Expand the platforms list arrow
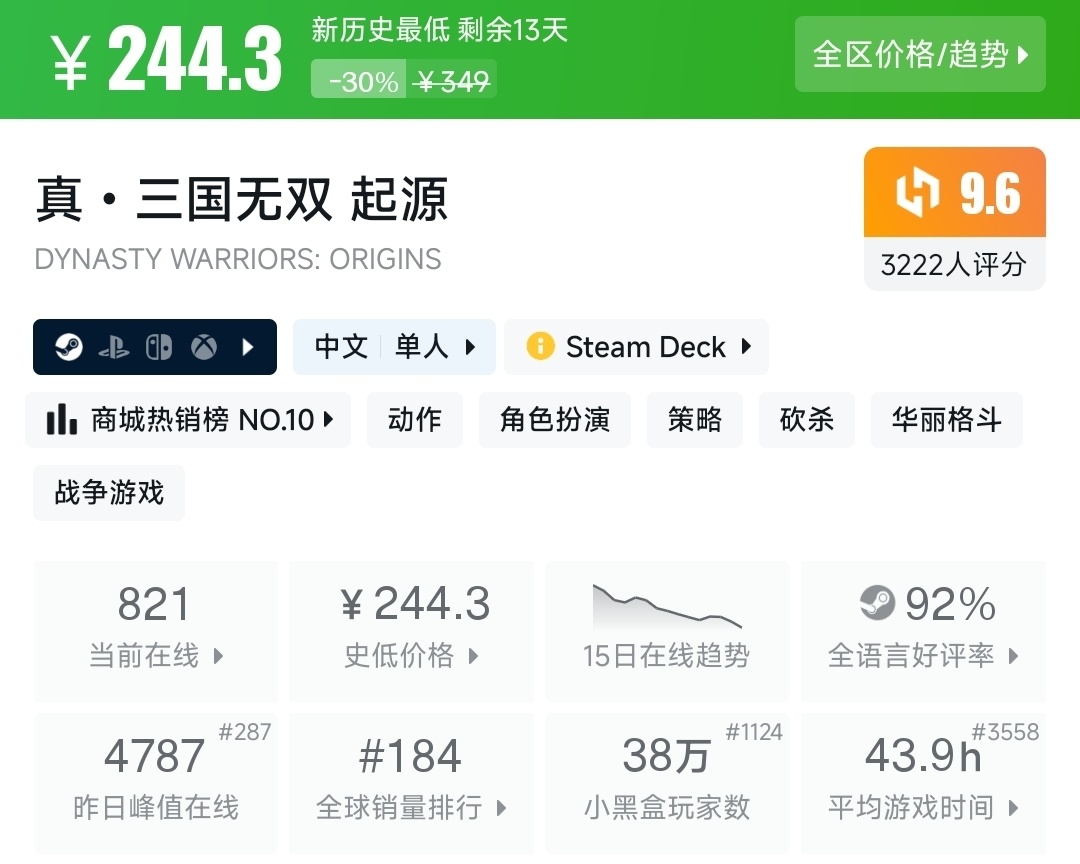Image resolution: width=1080 pixels, height=864 pixels. (248, 347)
